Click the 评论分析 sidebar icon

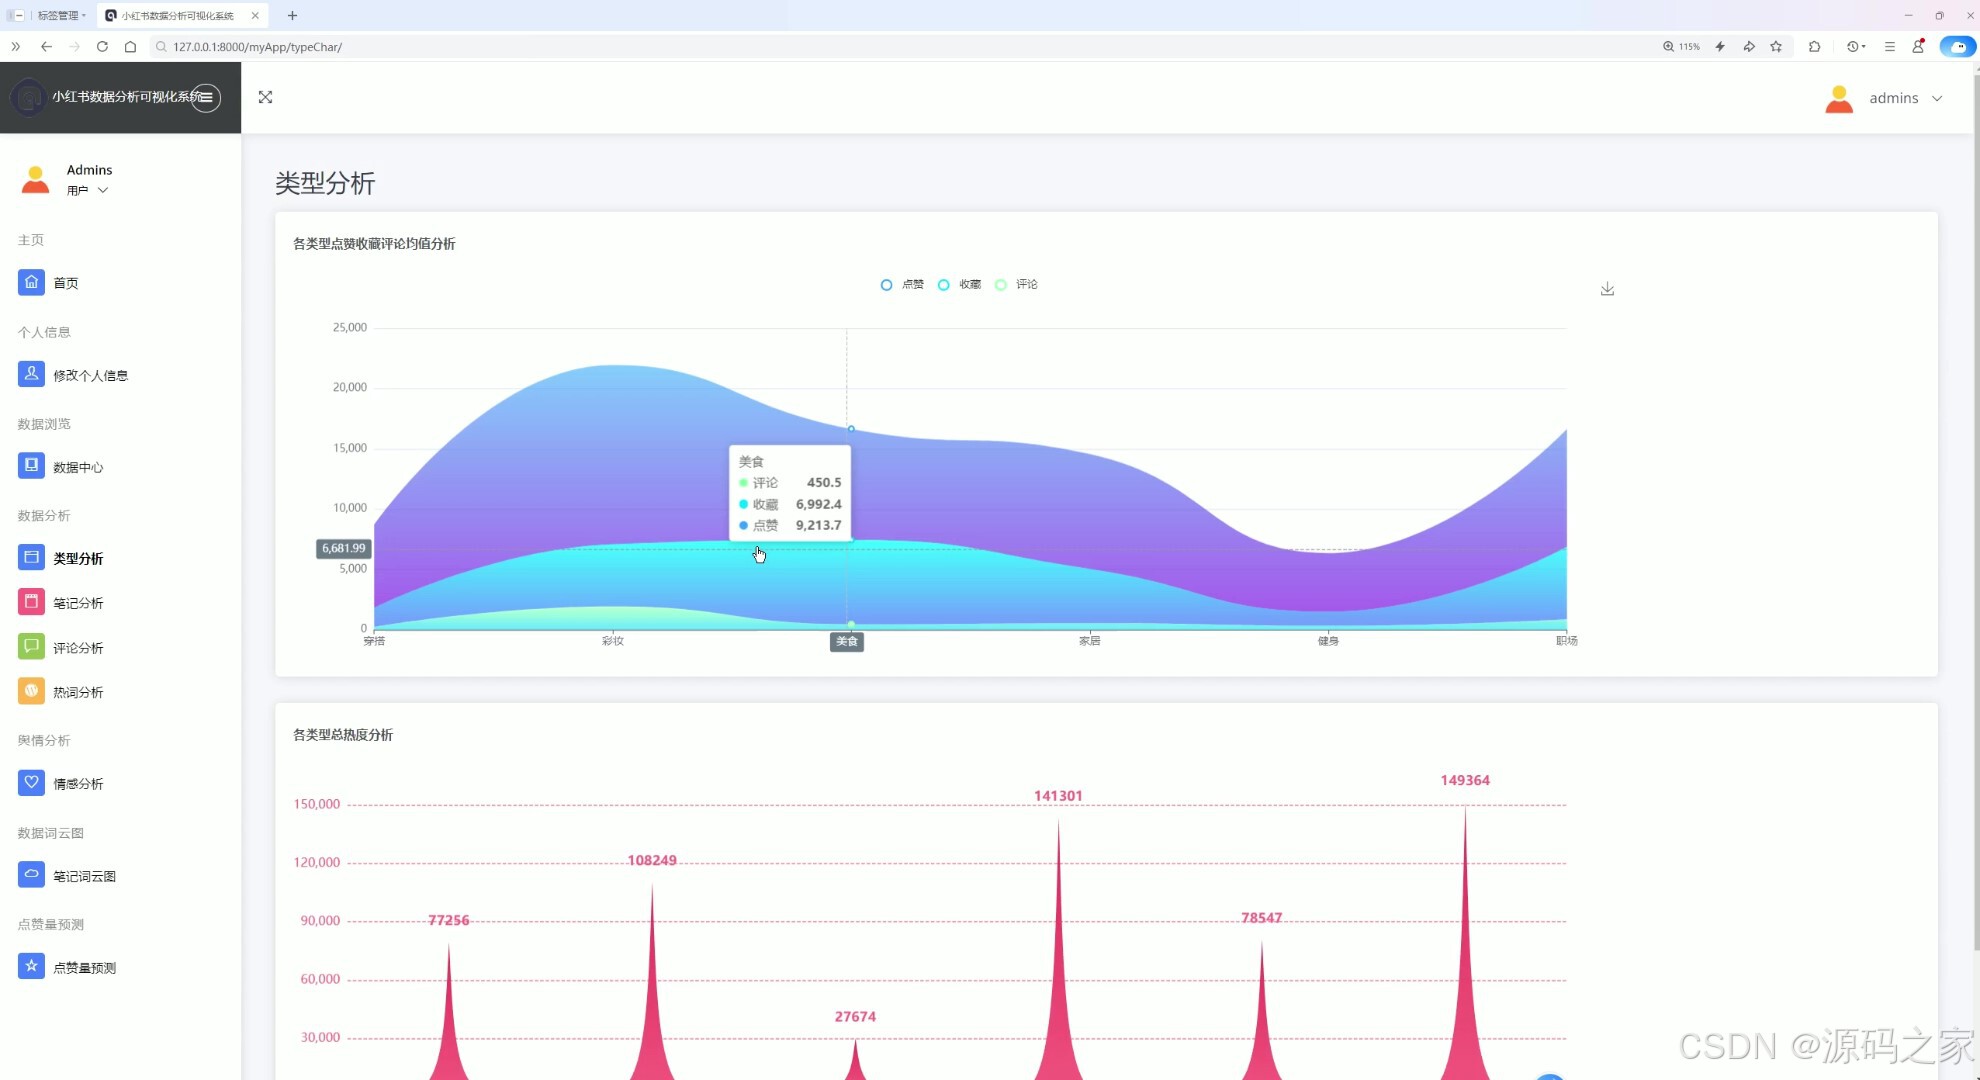31,647
